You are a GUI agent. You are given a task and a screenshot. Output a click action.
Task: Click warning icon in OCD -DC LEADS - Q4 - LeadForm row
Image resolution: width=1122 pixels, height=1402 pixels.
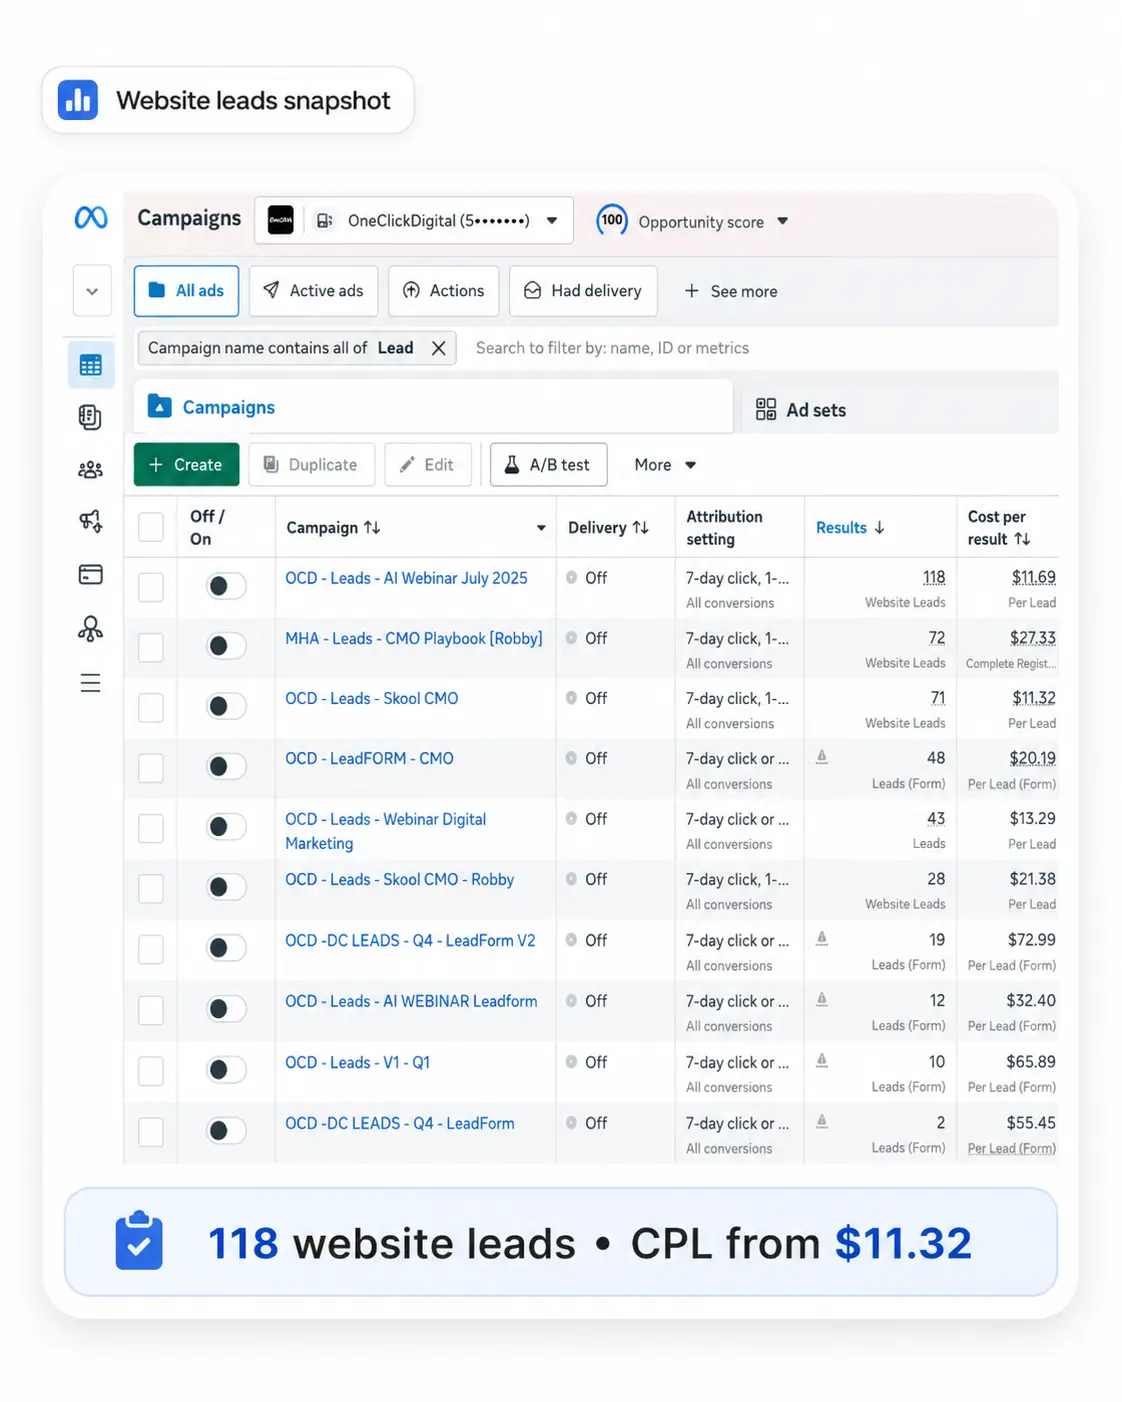click(822, 1121)
